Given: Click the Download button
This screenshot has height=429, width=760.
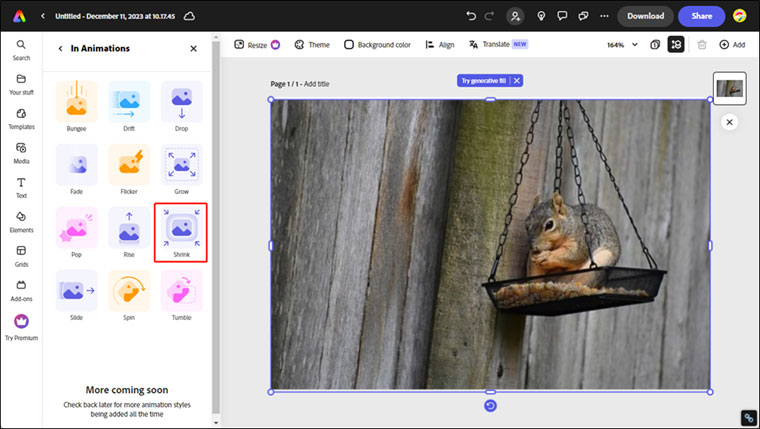Looking at the screenshot, I should click(x=645, y=16).
